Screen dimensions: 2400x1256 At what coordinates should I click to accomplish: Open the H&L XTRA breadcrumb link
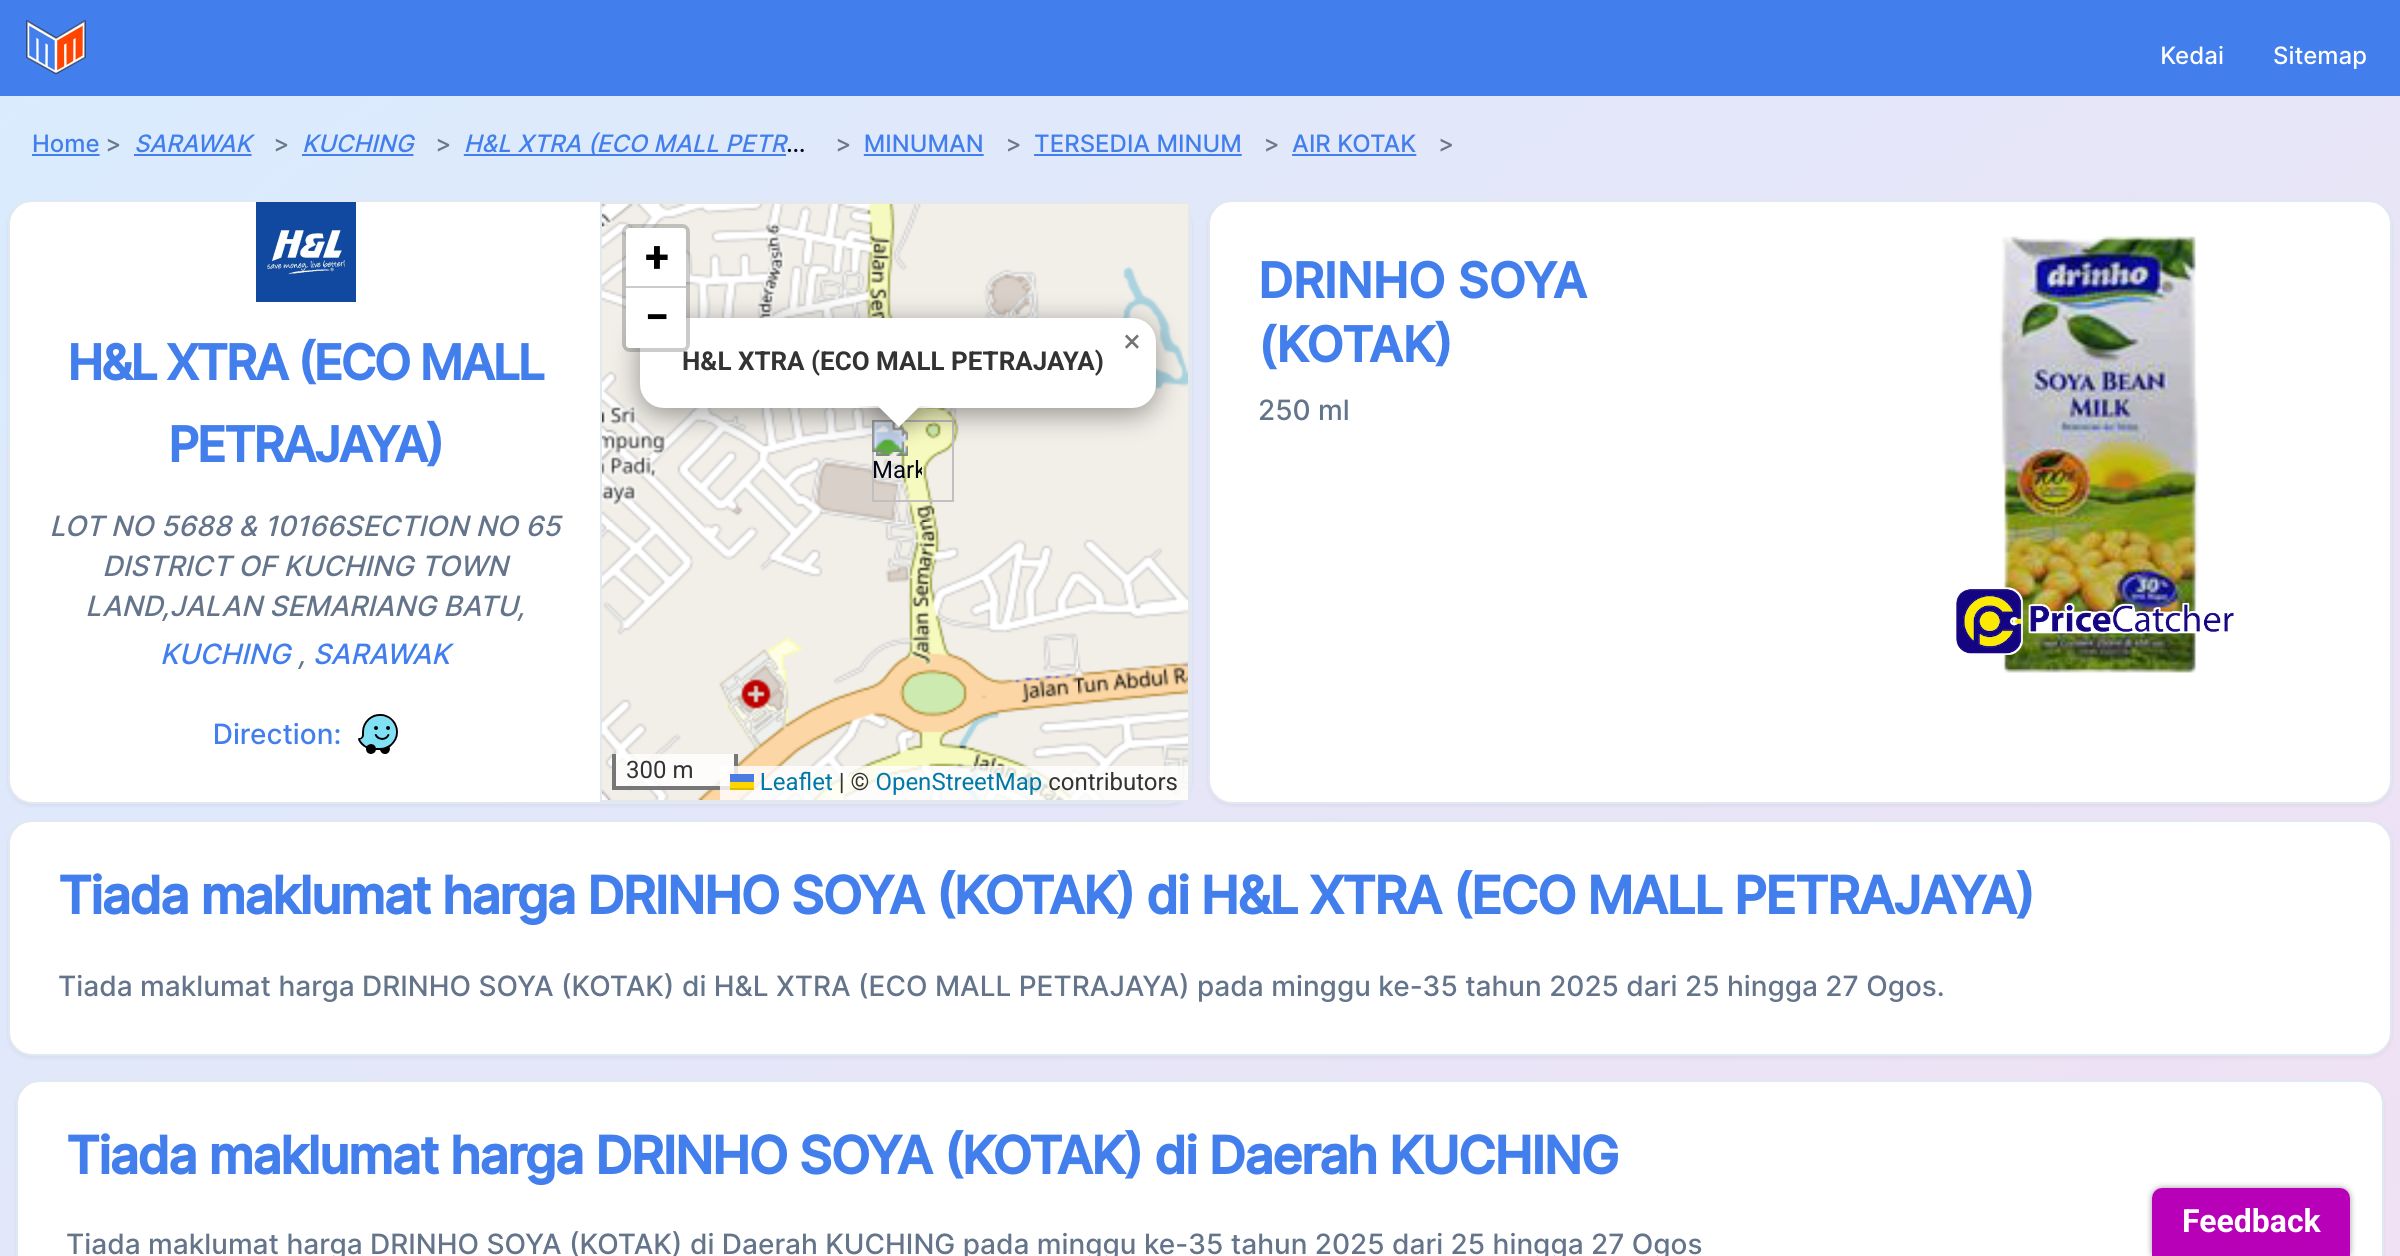pyautogui.click(x=635, y=144)
